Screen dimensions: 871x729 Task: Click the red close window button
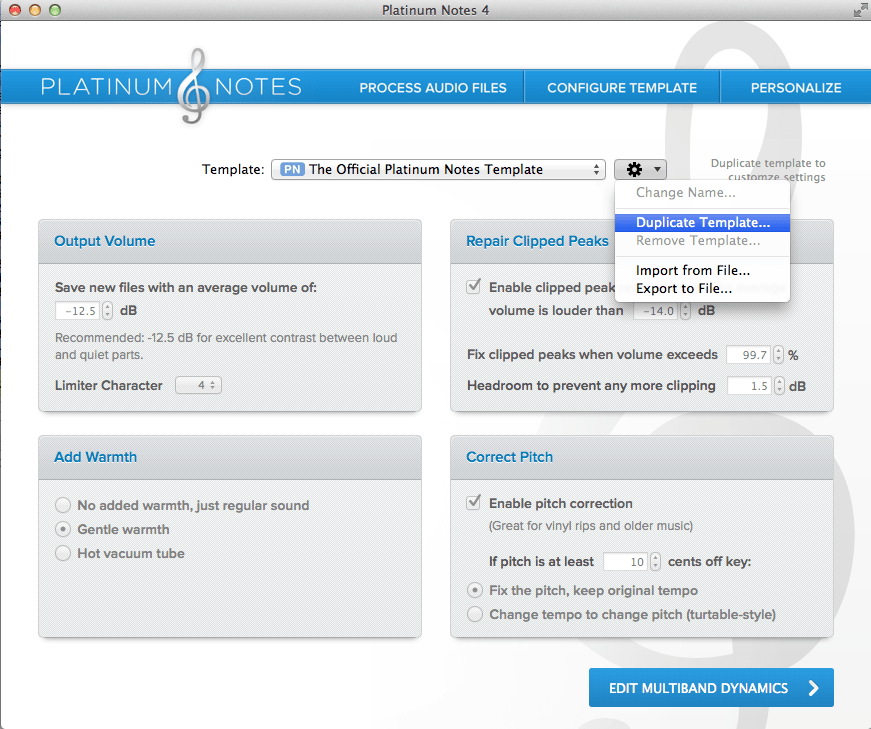15,10
